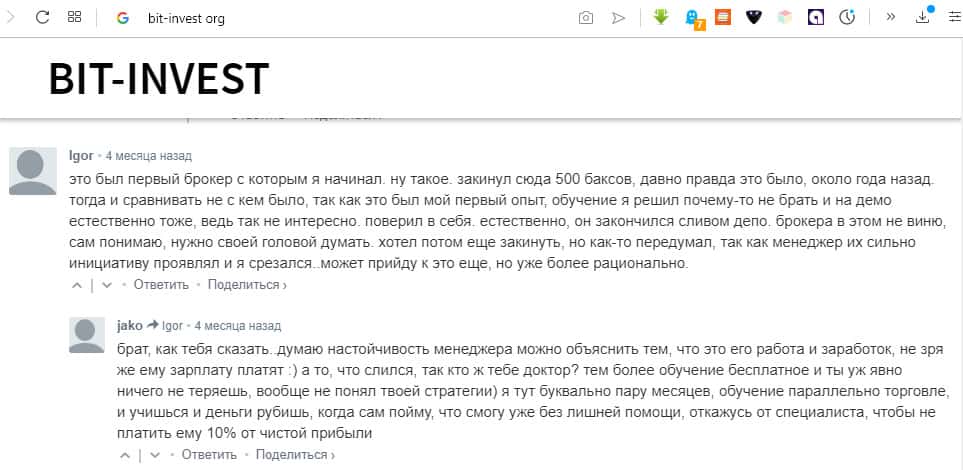Click the Igor reply-to link beside jako
The height and width of the screenshot is (470, 963).
173,326
